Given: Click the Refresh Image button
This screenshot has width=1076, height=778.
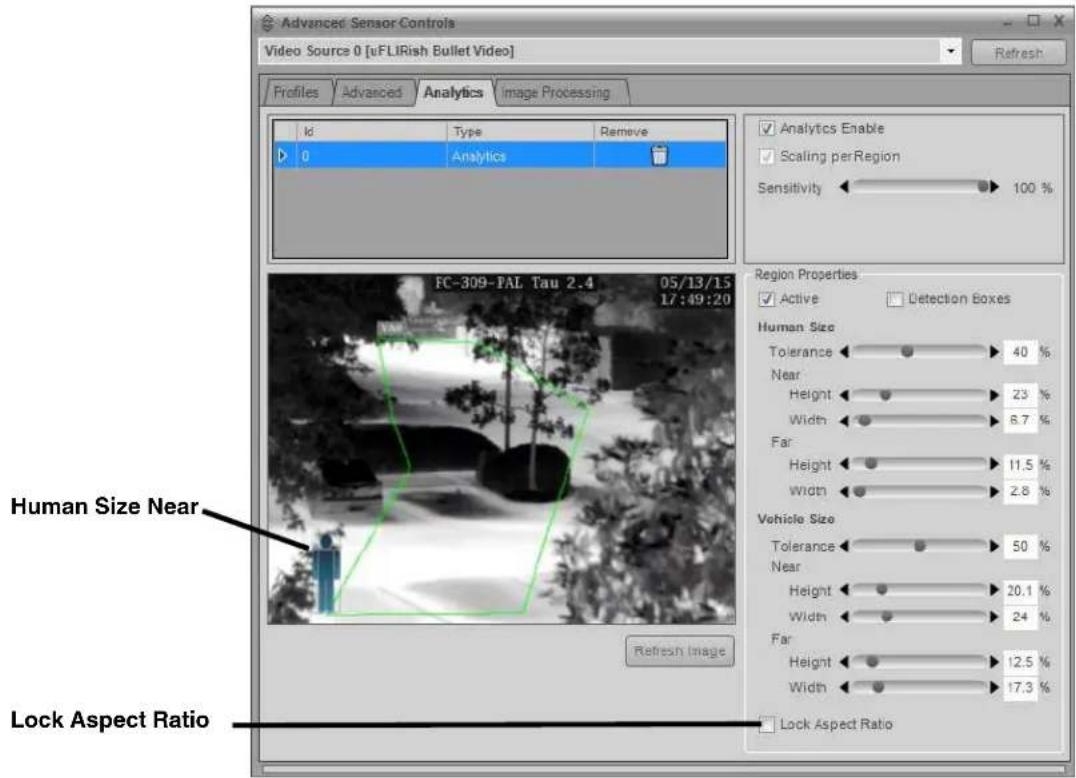Looking at the screenshot, I should click(679, 650).
